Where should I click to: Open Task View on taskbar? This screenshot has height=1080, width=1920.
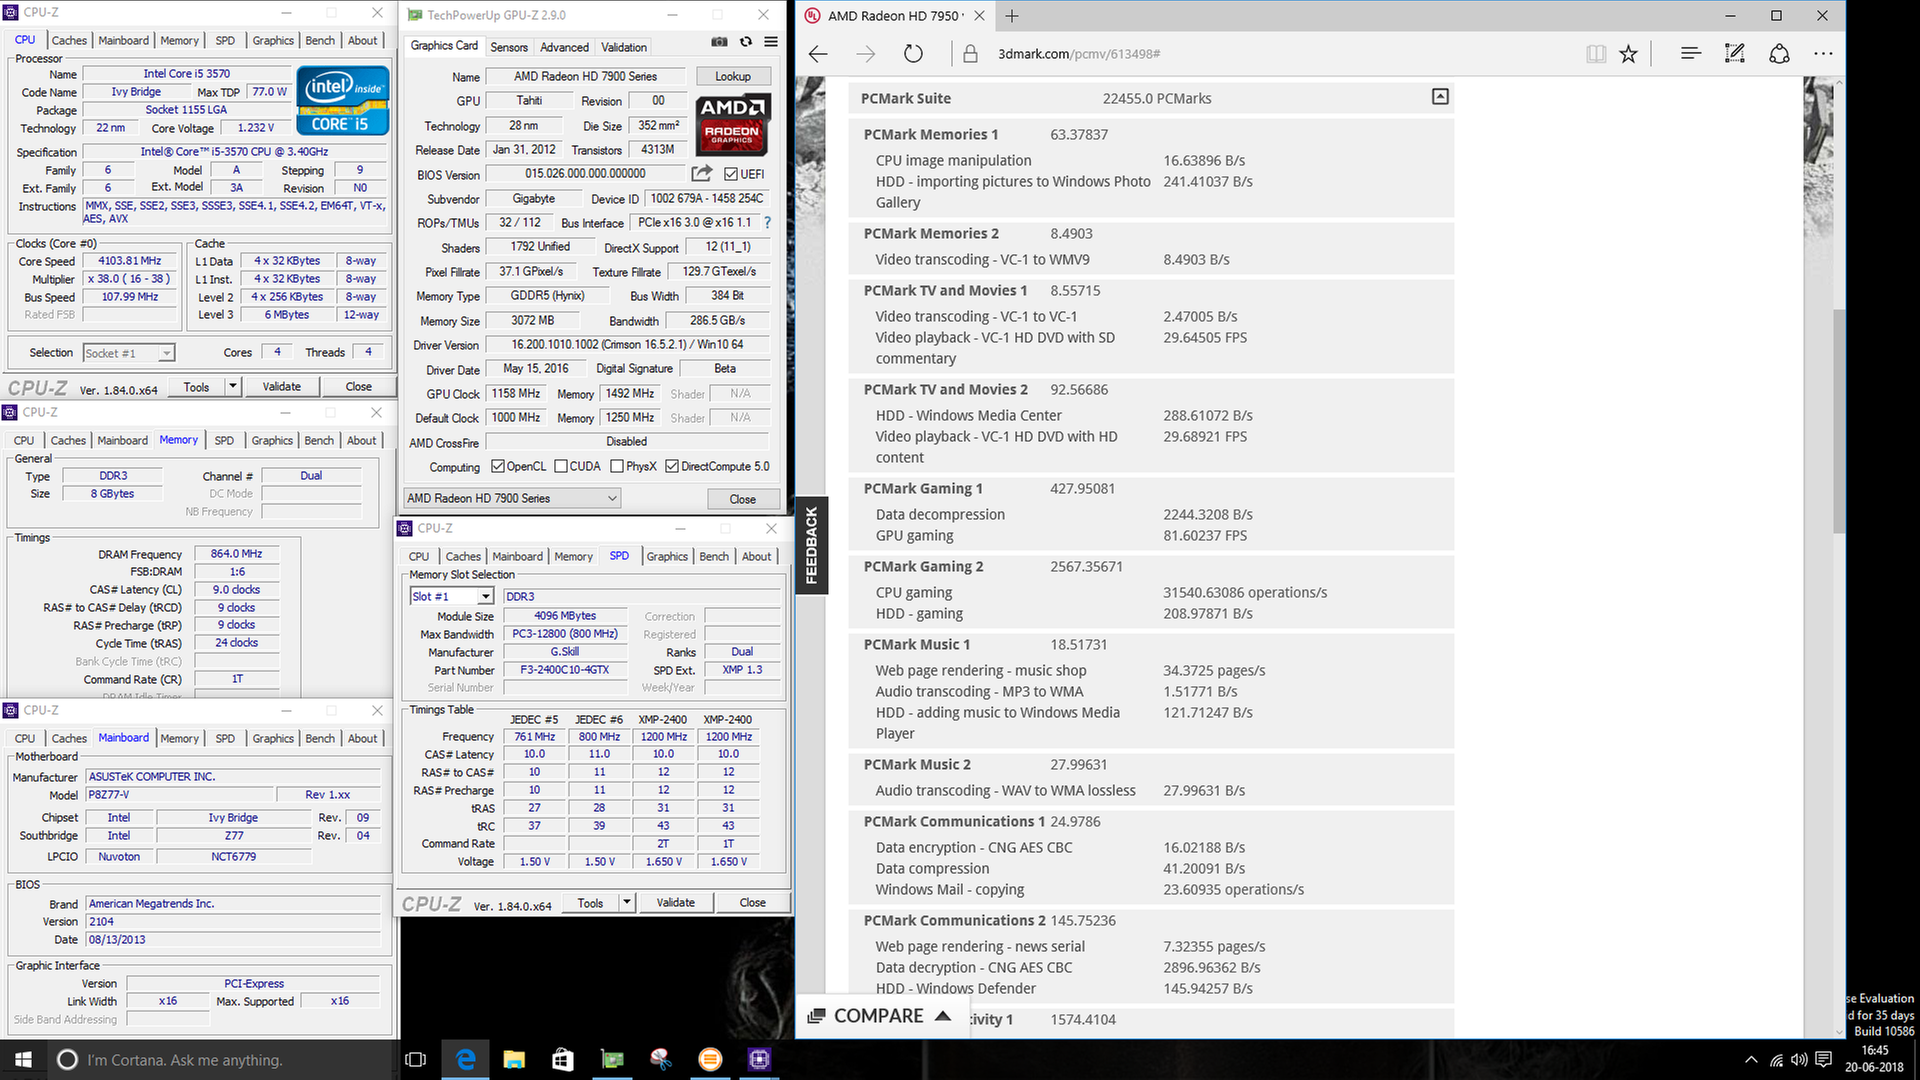[x=415, y=1060]
